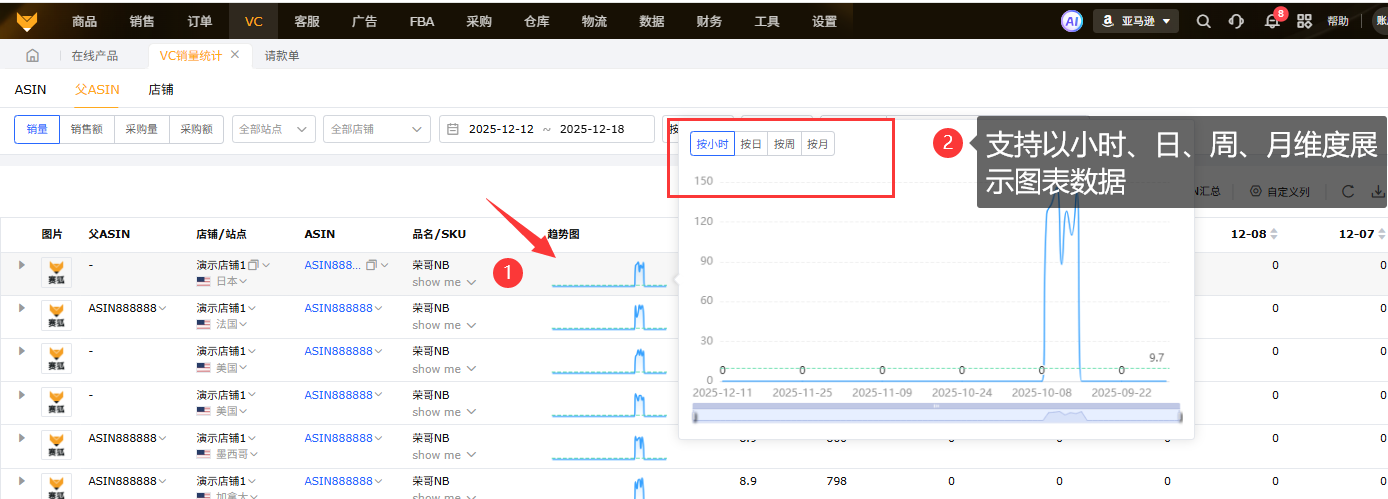Open 自定义列 column settings

tap(1279, 191)
